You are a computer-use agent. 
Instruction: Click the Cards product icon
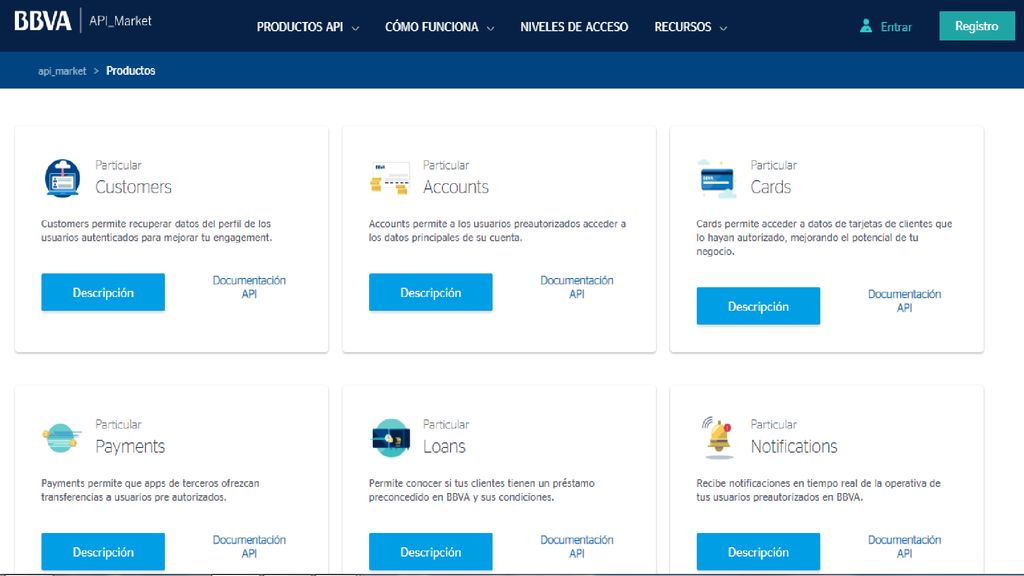click(717, 178)
